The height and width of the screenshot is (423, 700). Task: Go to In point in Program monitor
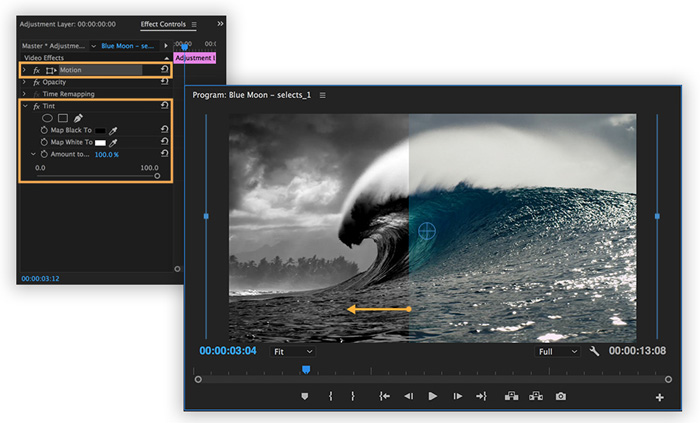pos(384,396)
